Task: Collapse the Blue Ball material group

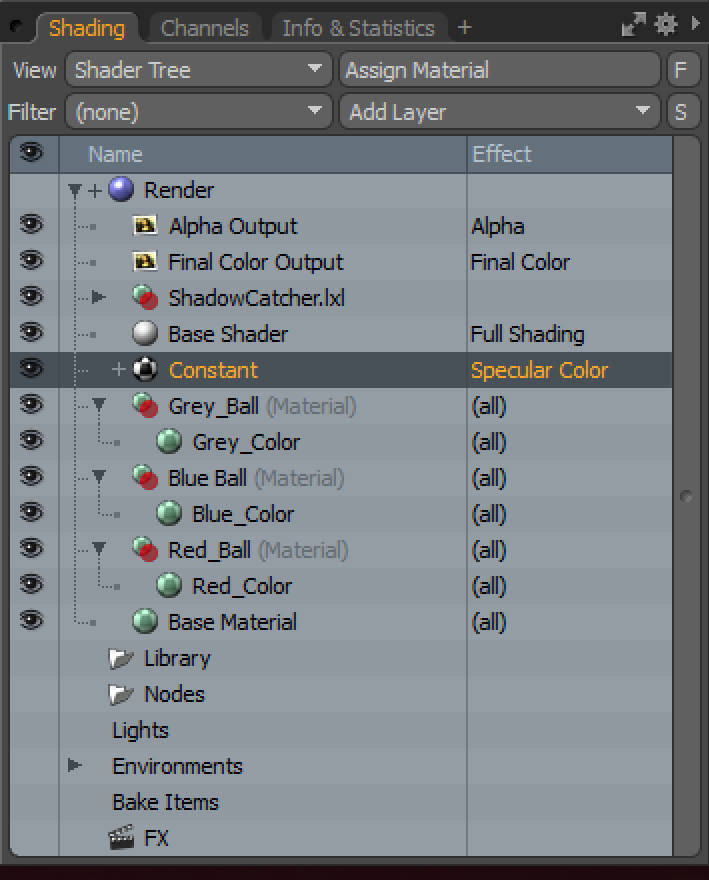Action: click(x=99, y=478)
